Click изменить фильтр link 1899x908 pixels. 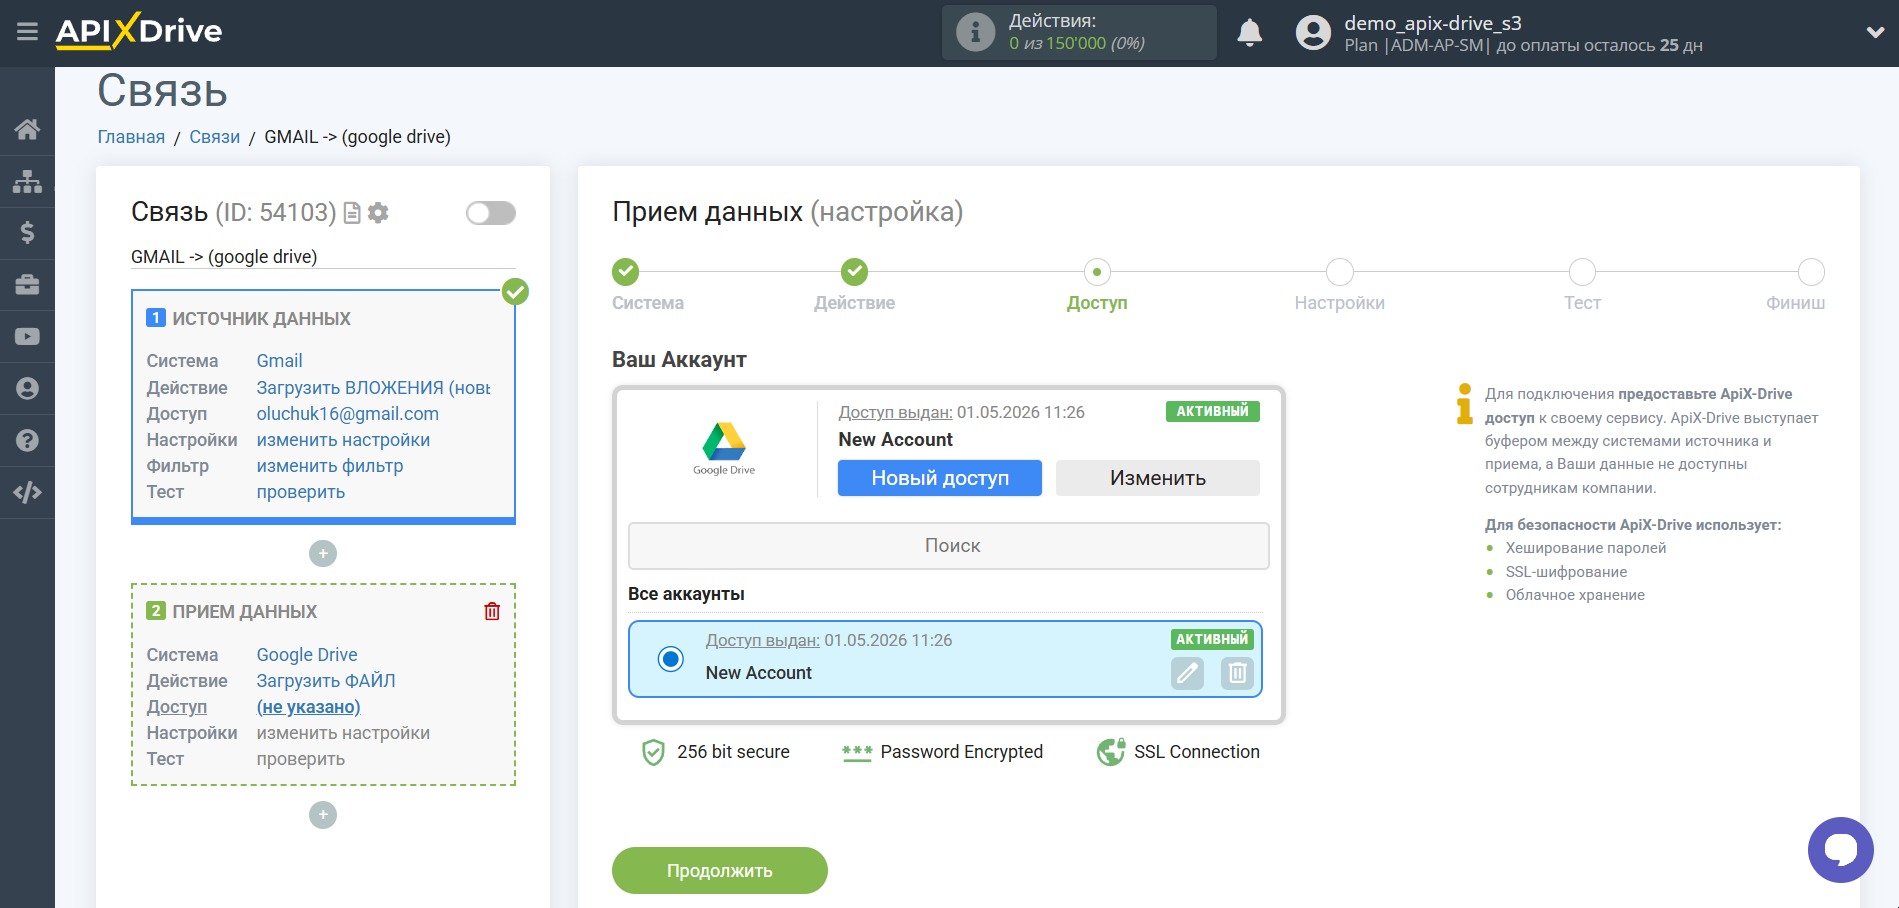(330, 466)
